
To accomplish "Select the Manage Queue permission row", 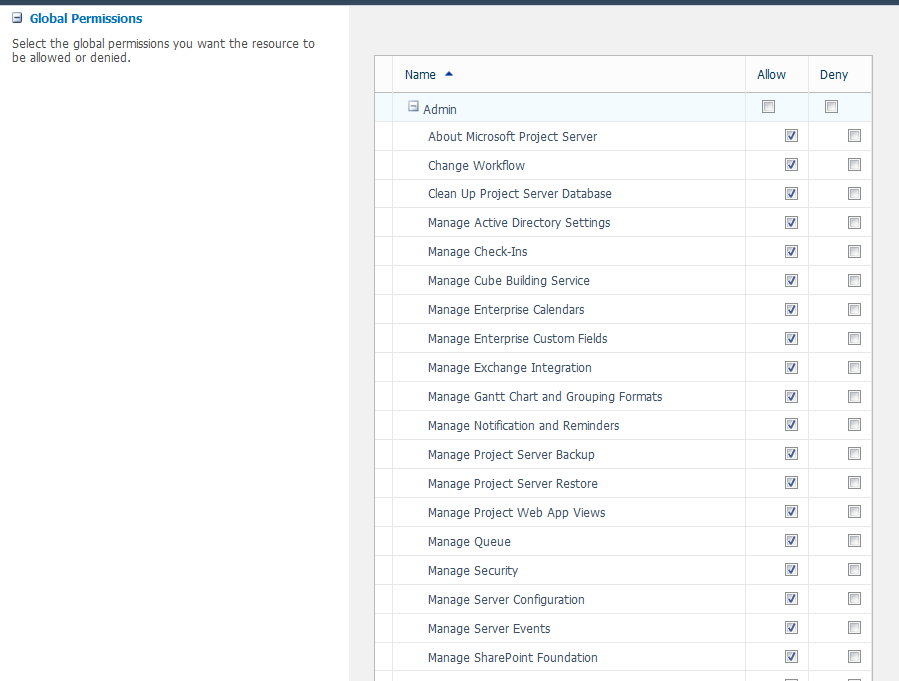I will [x=469, y=542].
